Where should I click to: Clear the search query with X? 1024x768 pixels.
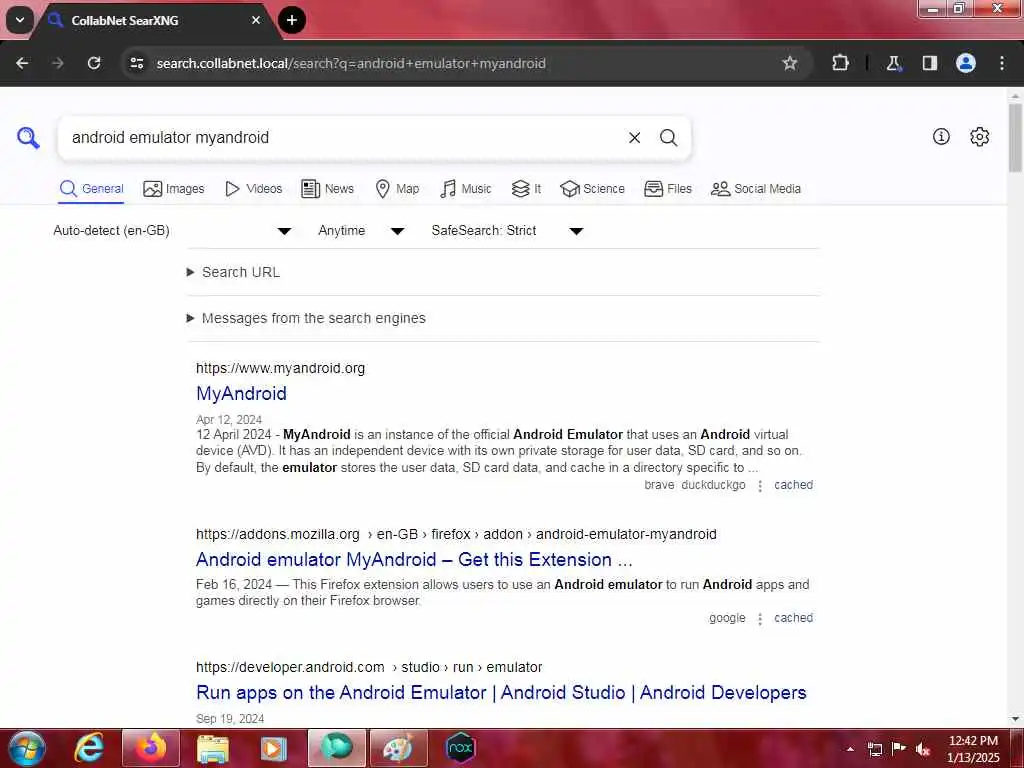point(634,138)
